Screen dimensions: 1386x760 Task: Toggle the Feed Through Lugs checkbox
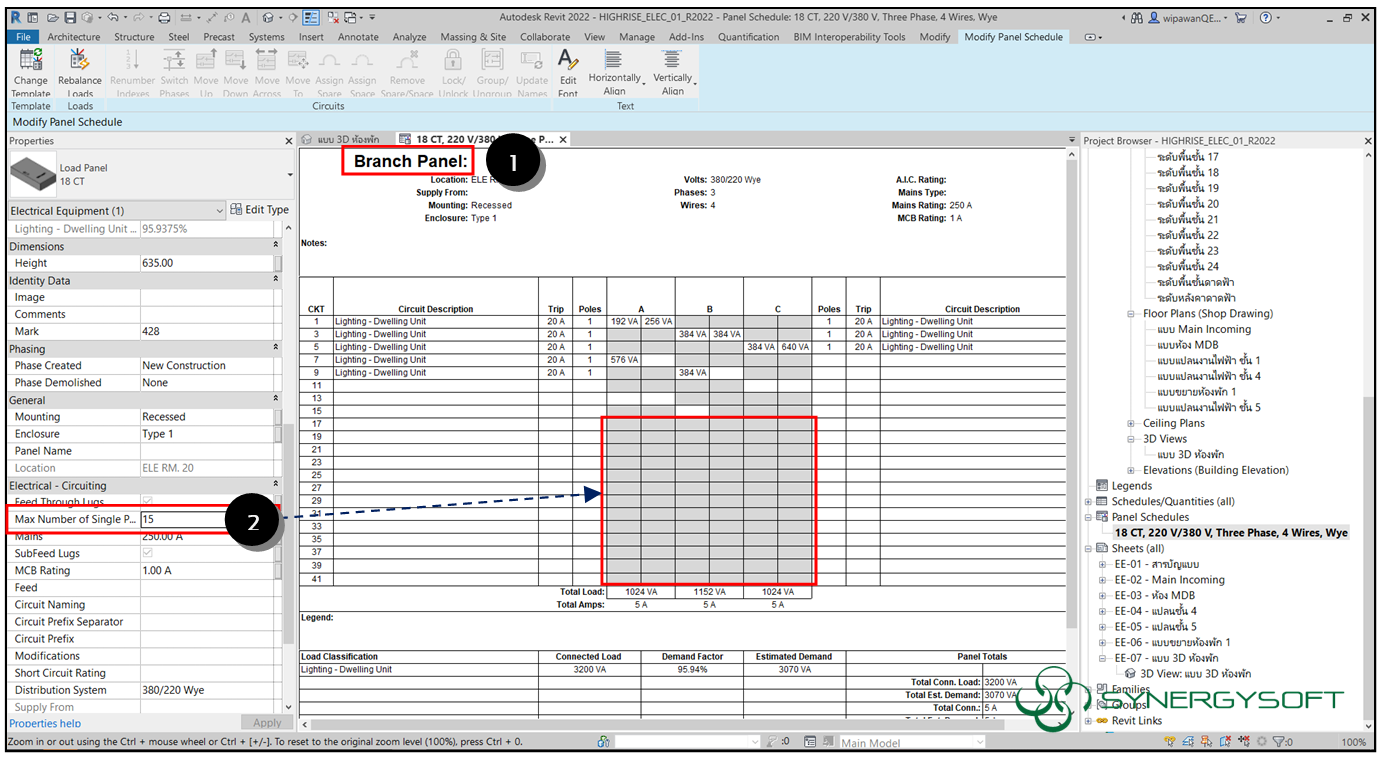coord(147,502)
